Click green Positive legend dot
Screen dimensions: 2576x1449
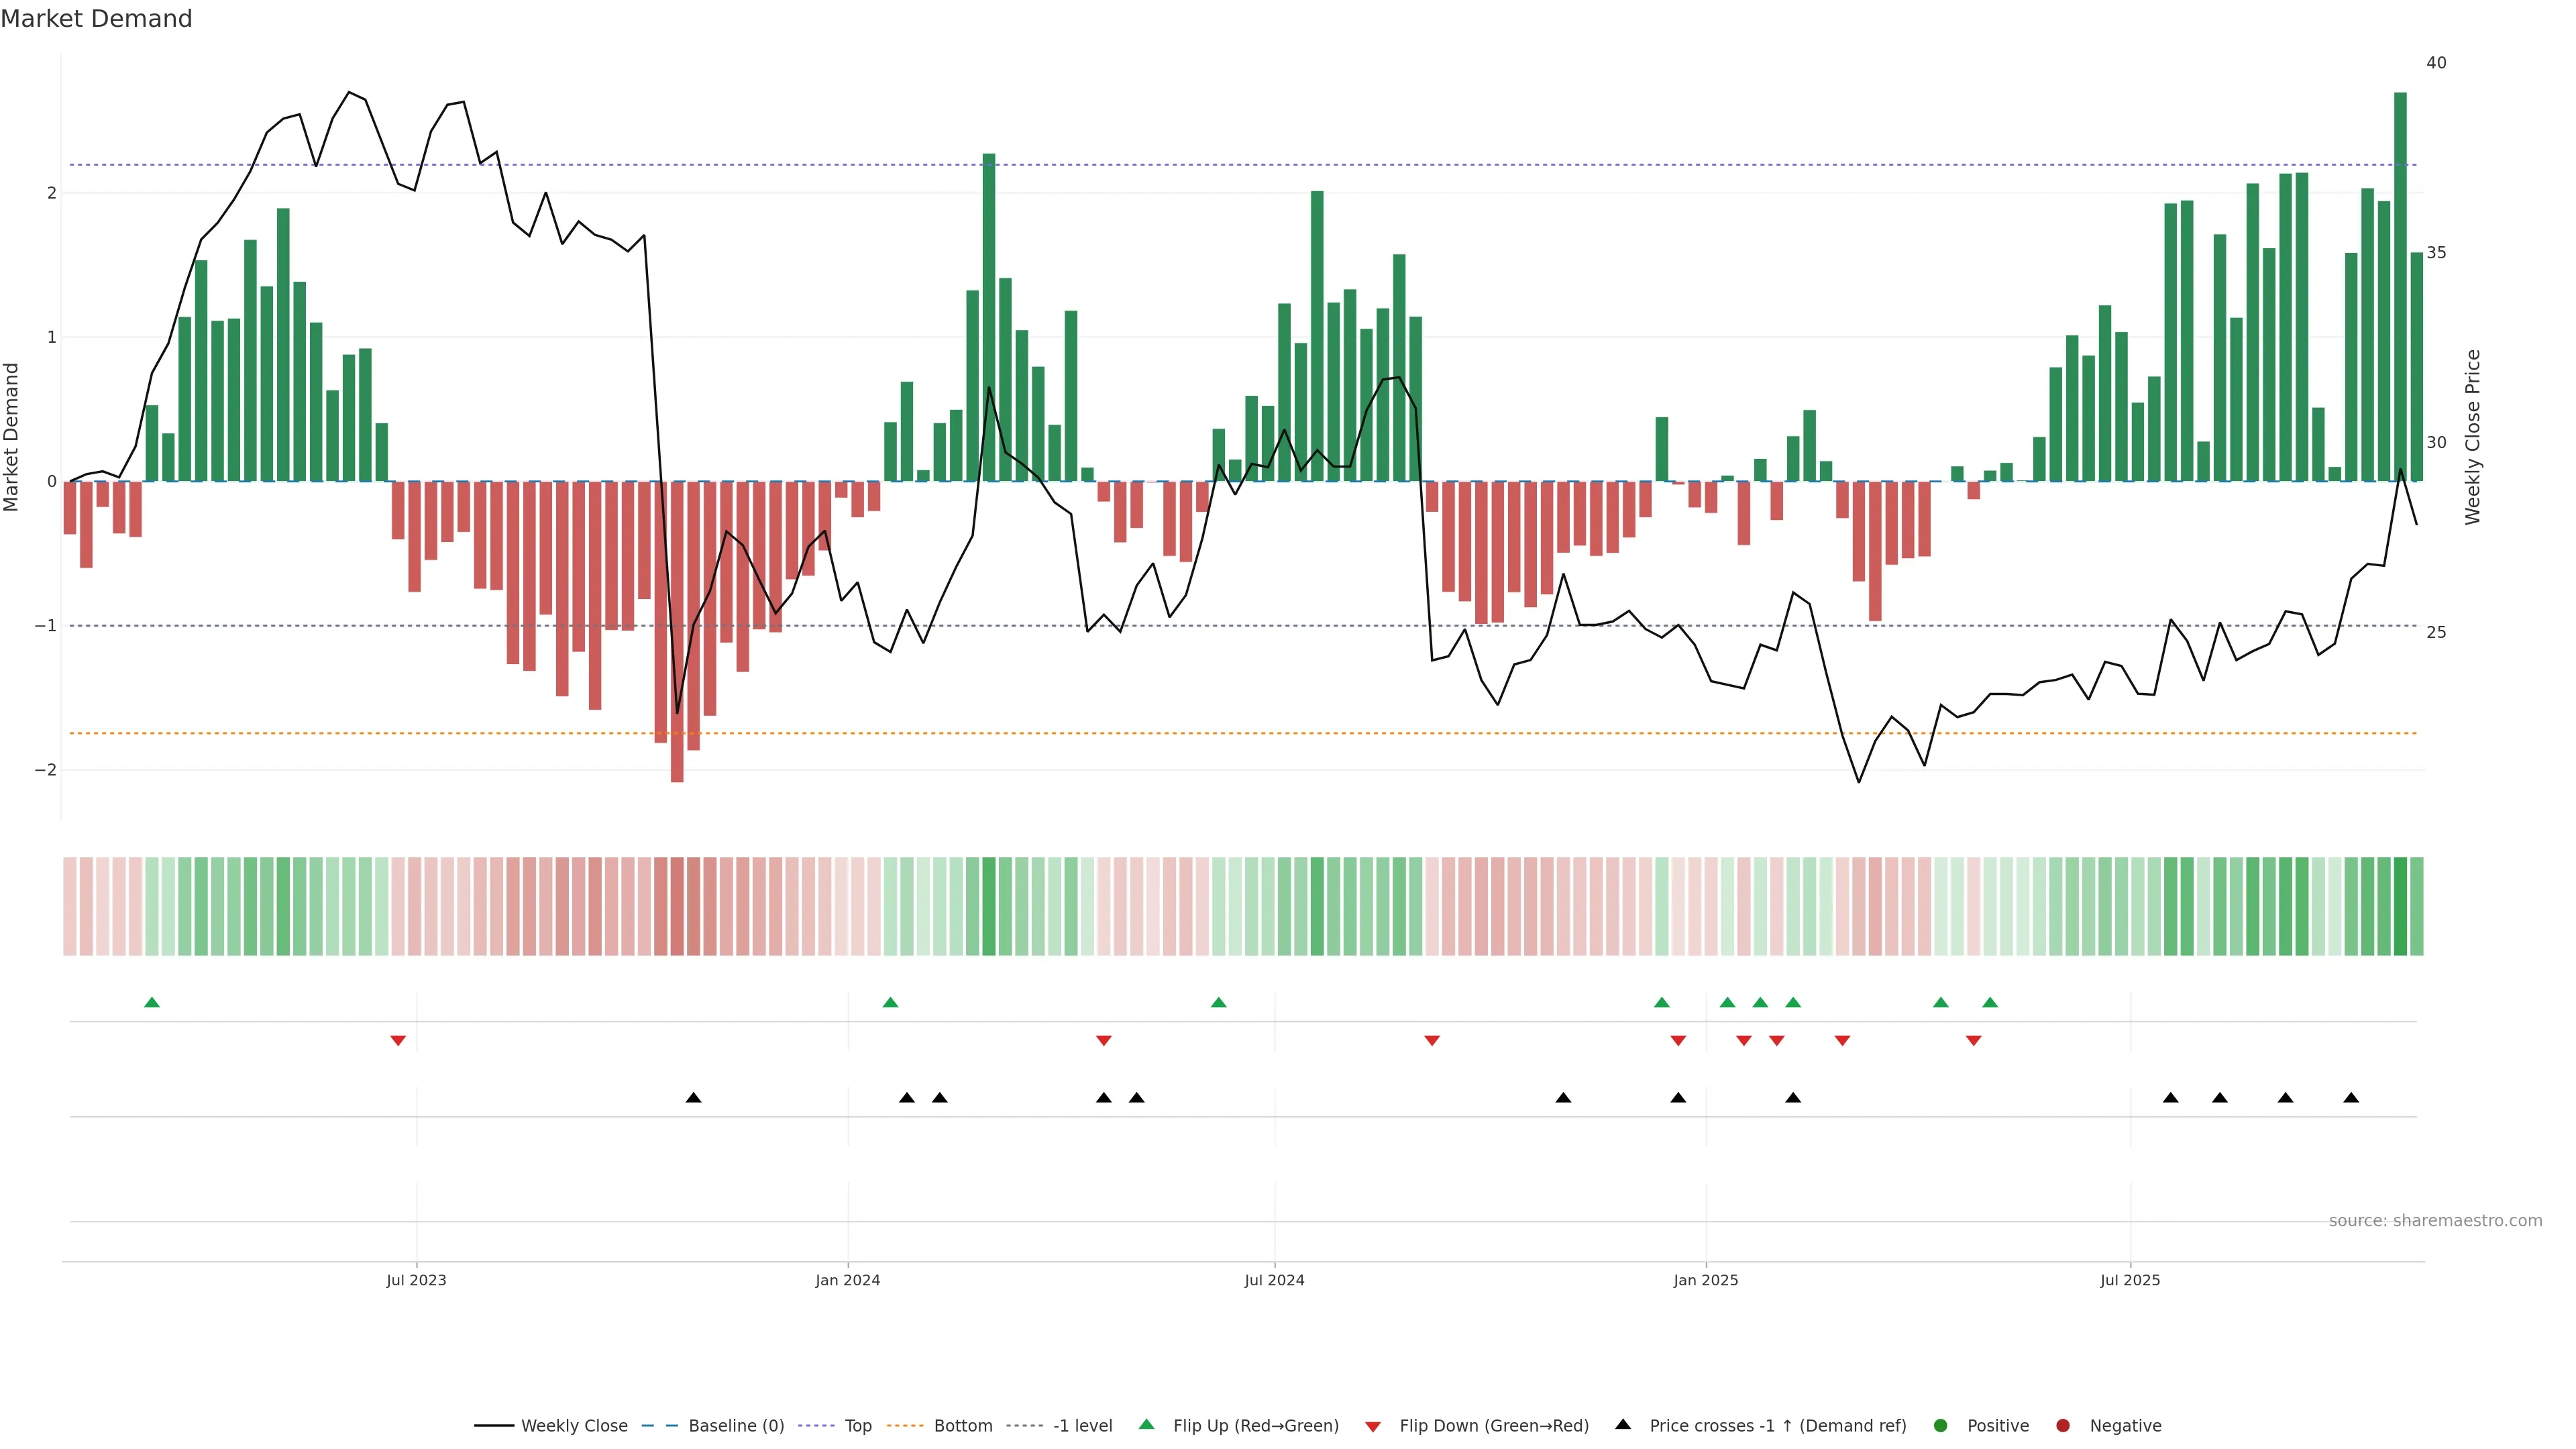point(1941,1426)
